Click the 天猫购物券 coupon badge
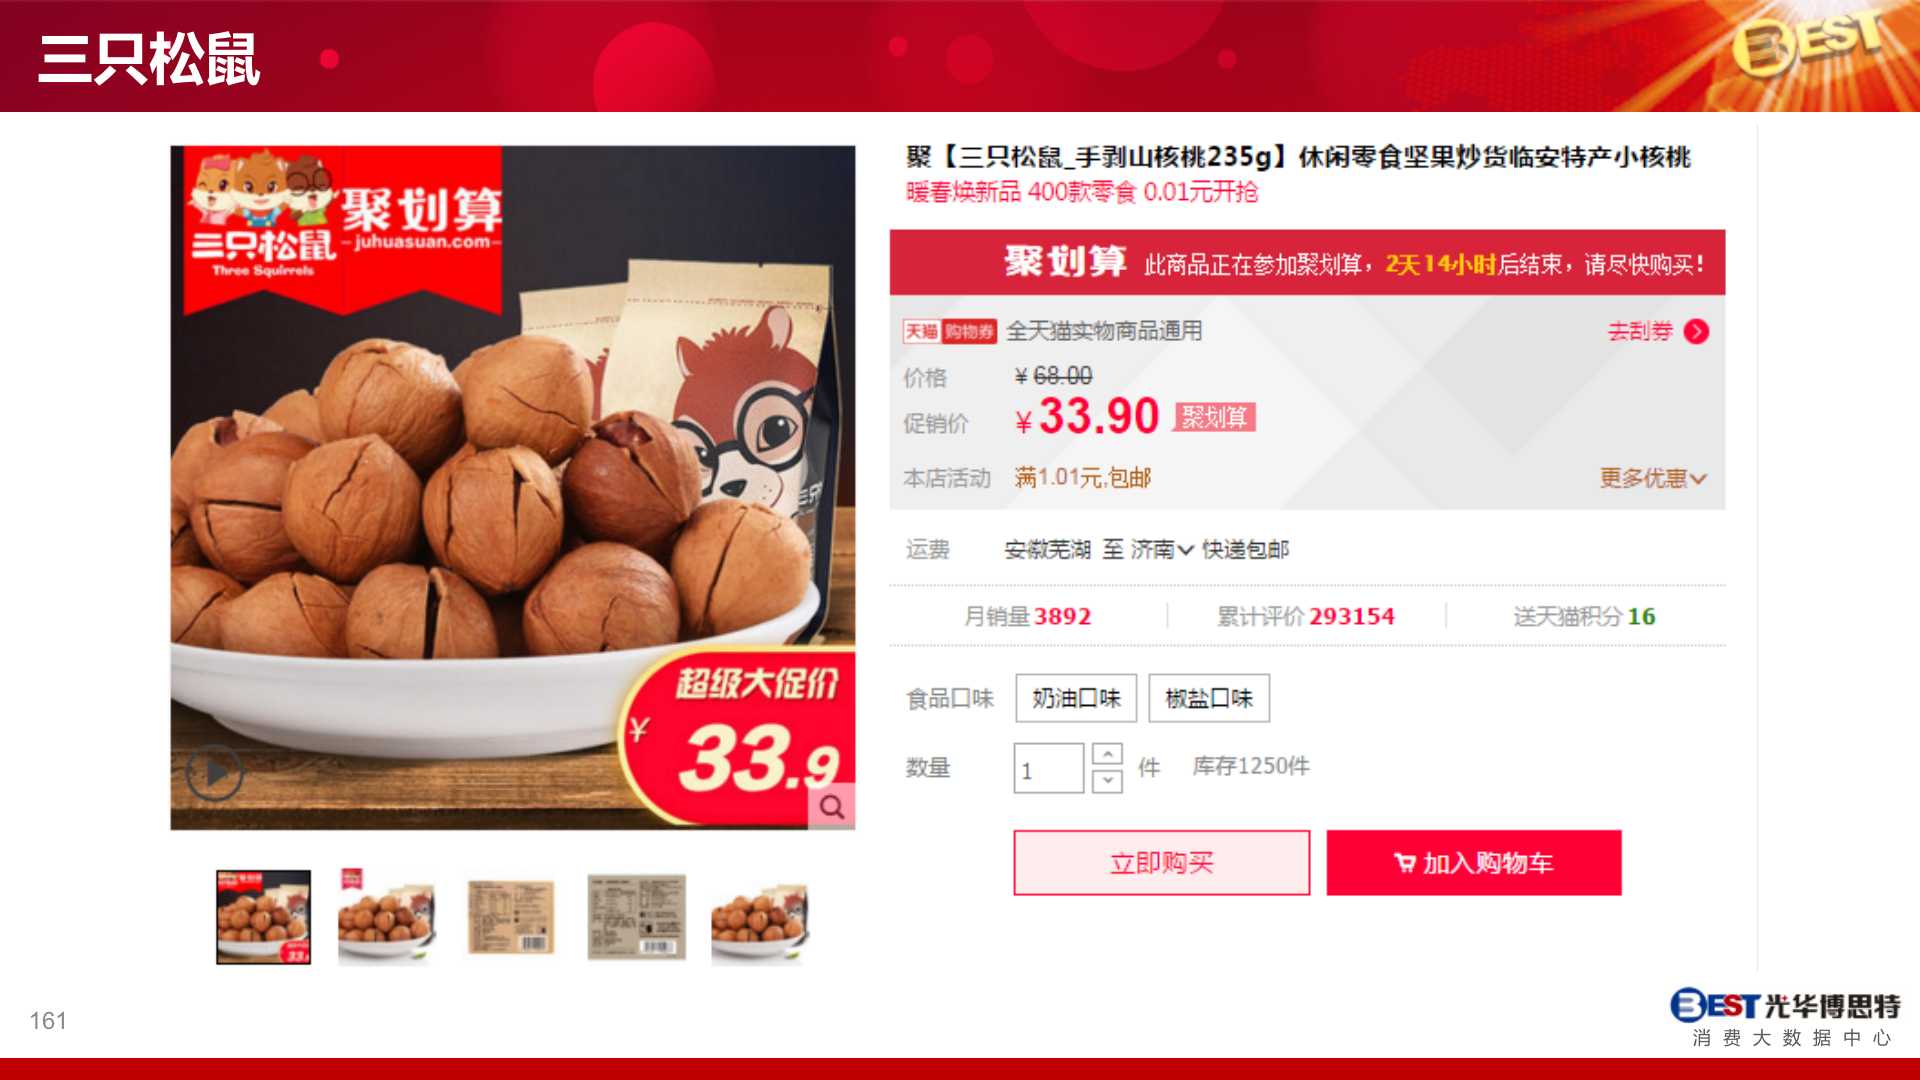Image resolution: width=1920 pixels, height=1080 pixels. pyautogui.click(x=949, y=331)
